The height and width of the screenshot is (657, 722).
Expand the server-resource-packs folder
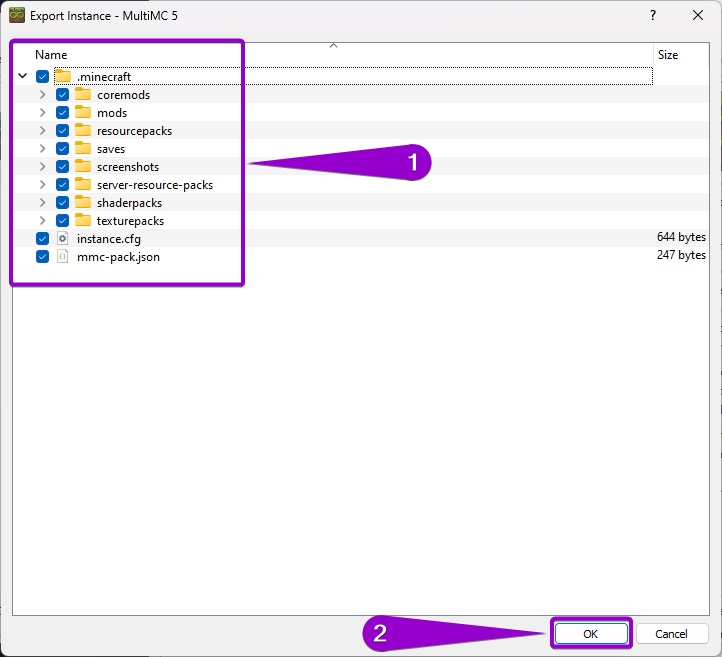pyautogui.click(x=42, y=185)
